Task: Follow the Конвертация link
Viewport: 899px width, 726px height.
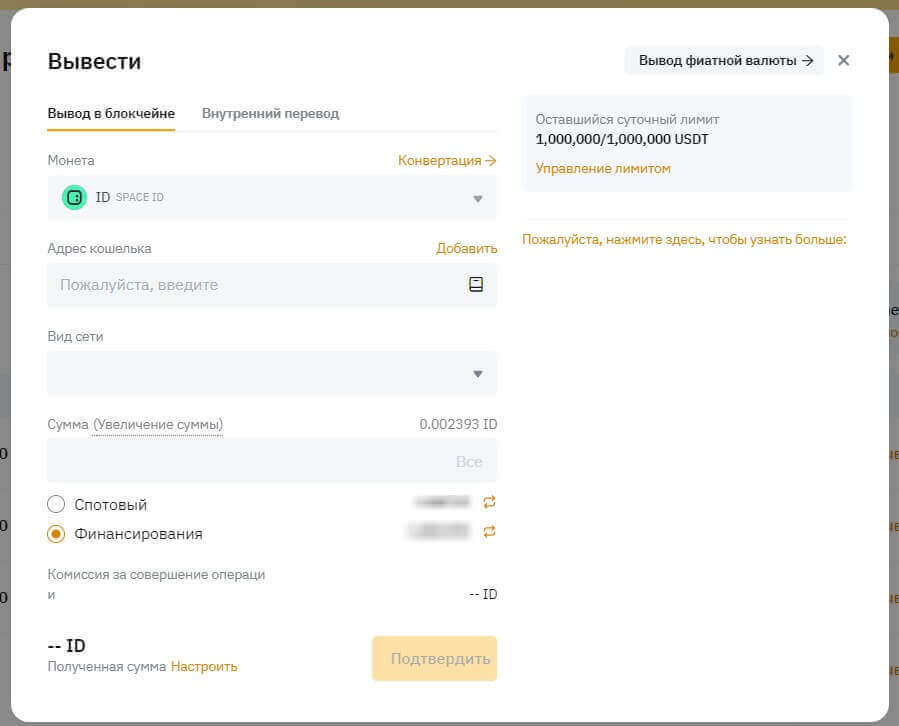Action: 447,160
